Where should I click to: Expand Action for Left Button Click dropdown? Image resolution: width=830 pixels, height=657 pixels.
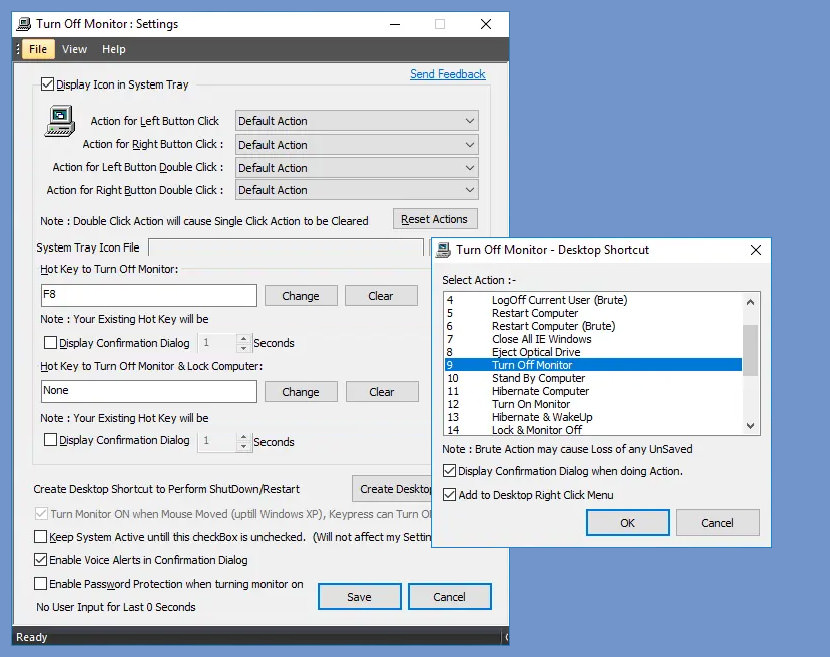pyautogui.click(x=357, y=121)
